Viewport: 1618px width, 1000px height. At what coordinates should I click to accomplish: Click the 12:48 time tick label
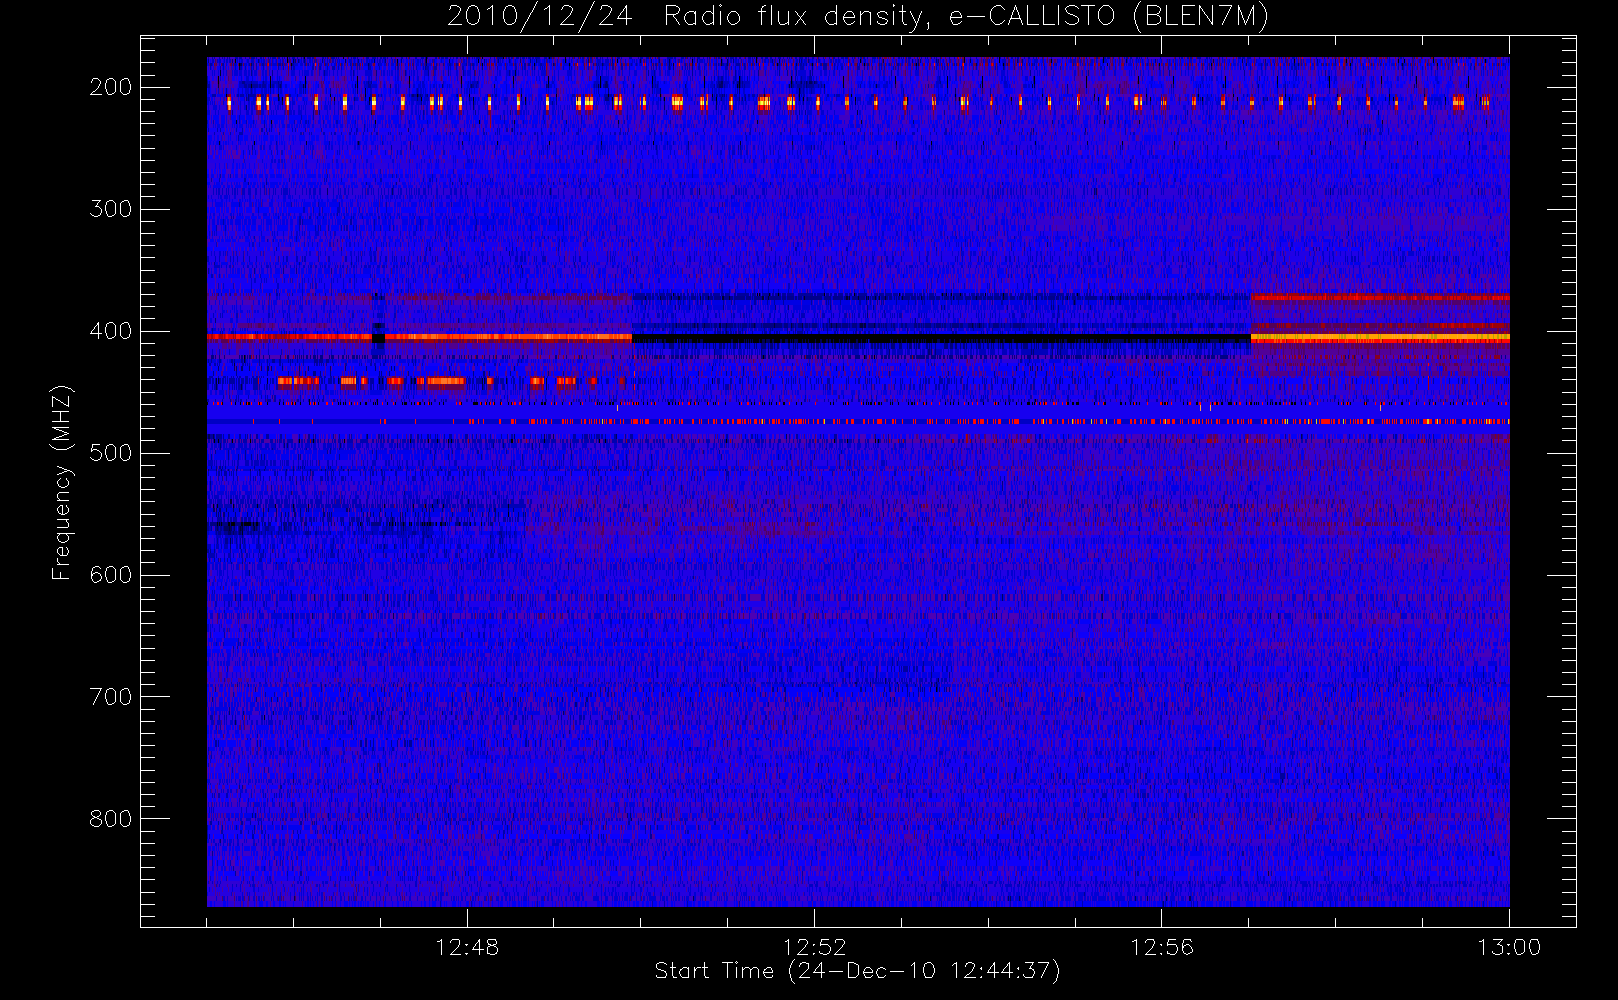[467, 947]
